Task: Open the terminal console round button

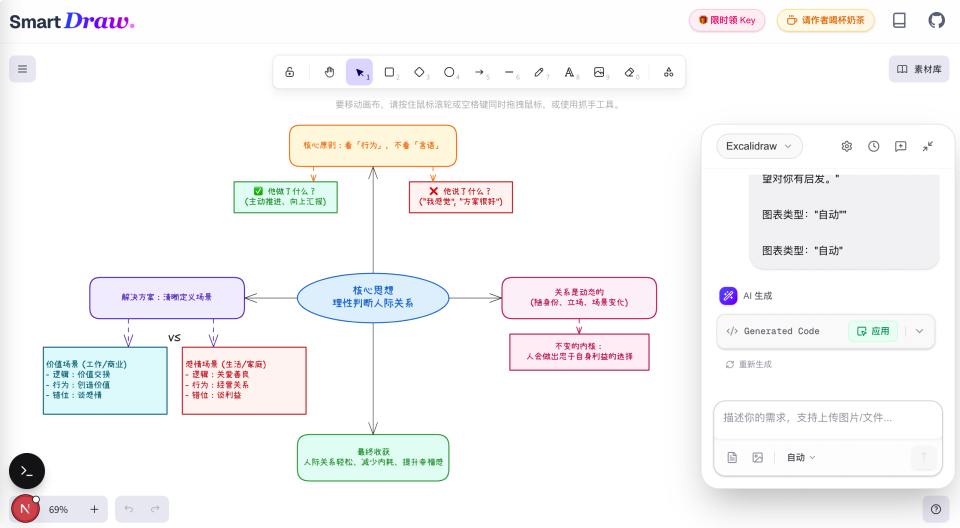Action: coord(27,471)
